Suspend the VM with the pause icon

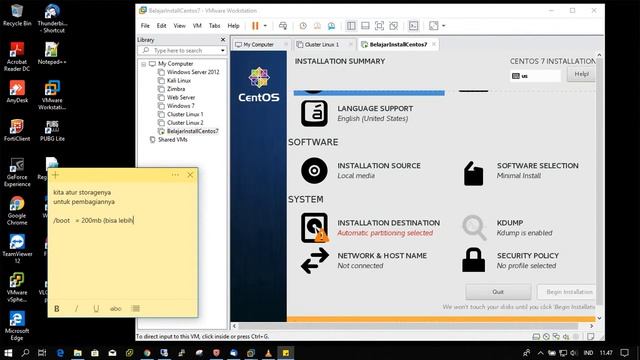[255, 26]
